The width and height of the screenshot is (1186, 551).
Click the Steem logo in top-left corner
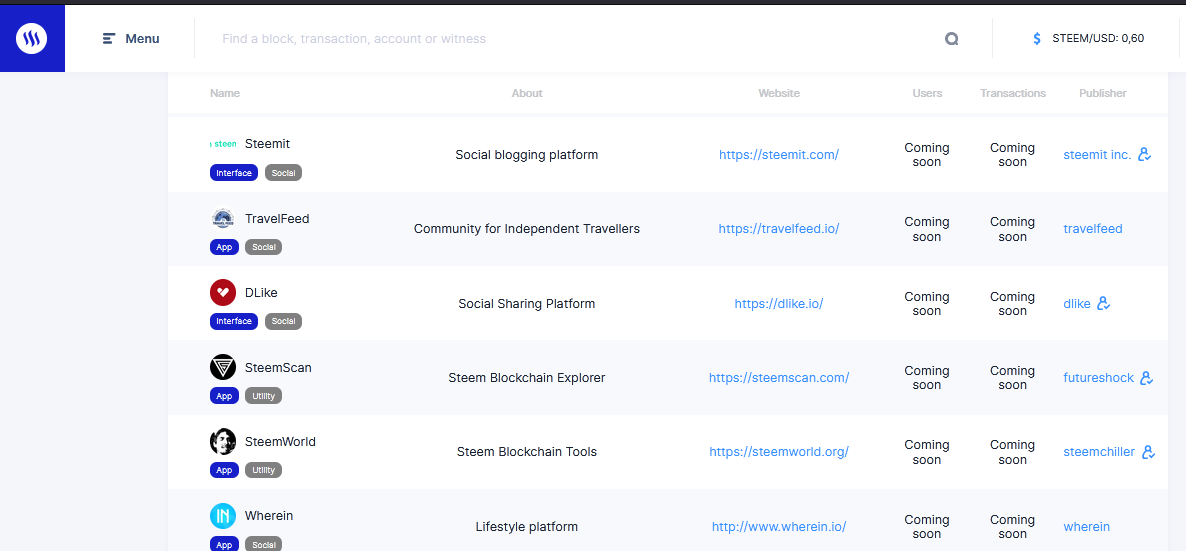pyautogui.click(x=32, y=39)
